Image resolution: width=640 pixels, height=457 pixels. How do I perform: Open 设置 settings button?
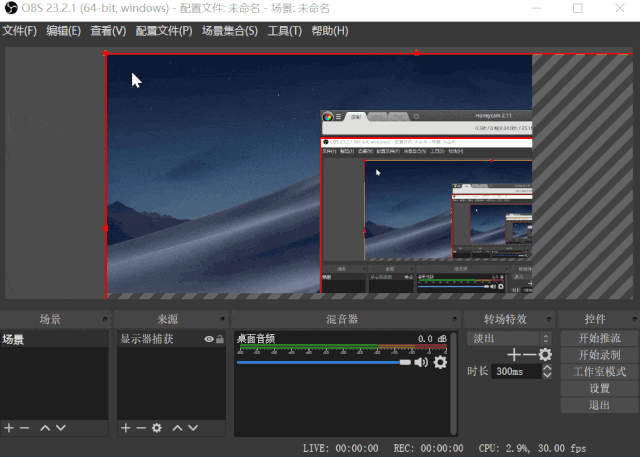pyautogui.click(x=599, y=388)
